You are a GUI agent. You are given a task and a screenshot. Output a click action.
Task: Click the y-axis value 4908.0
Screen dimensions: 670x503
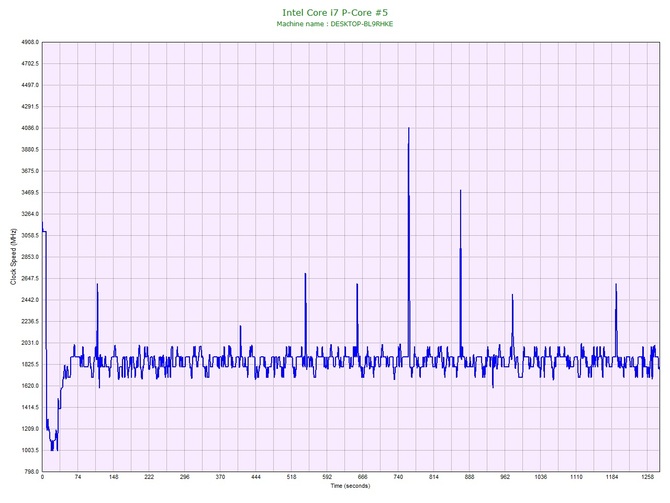click(30, 42)
